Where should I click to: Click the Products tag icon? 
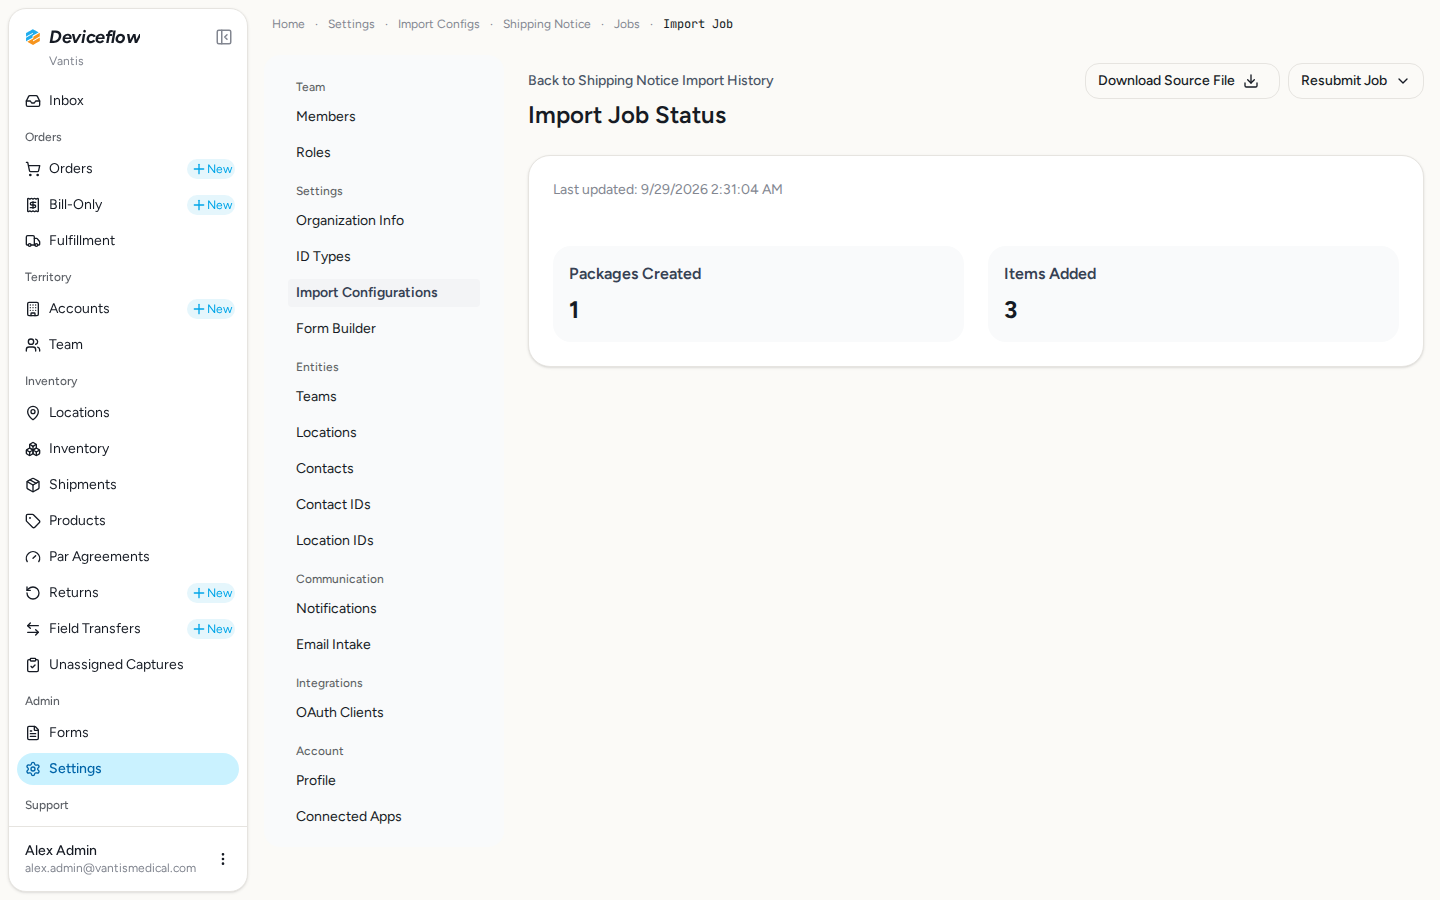coord(33,521)
